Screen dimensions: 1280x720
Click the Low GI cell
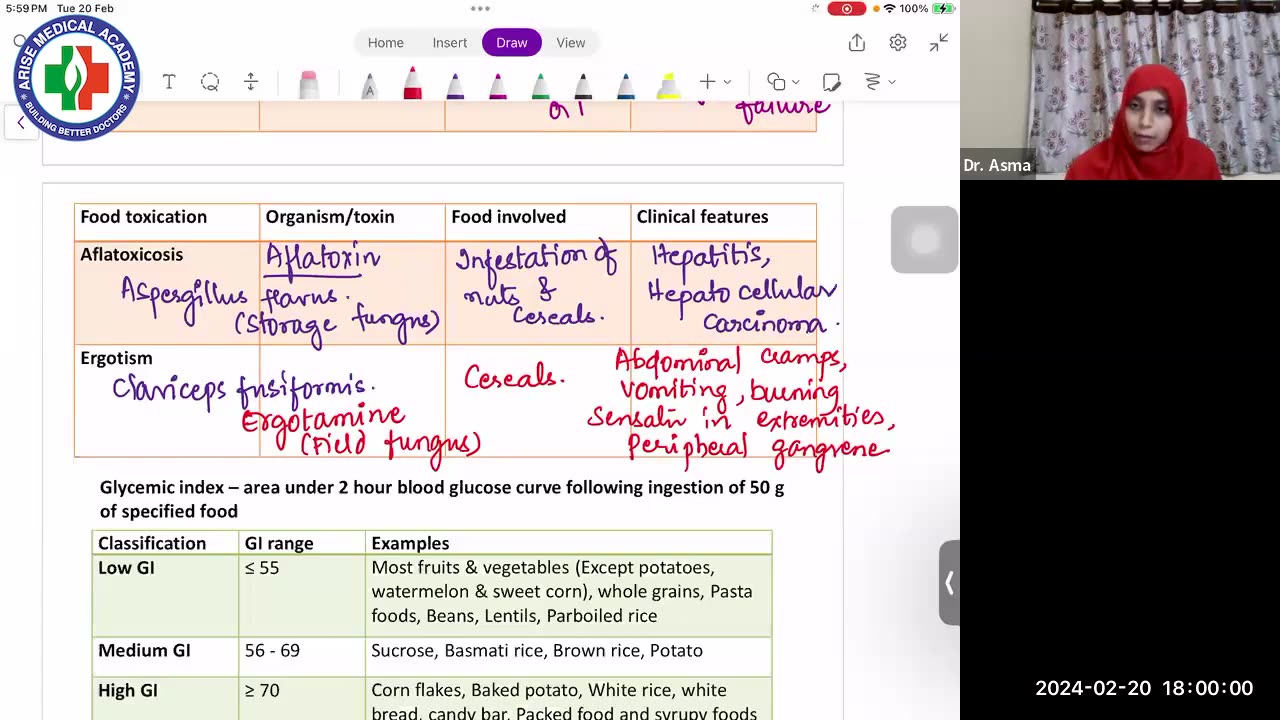tap(165, 596)
